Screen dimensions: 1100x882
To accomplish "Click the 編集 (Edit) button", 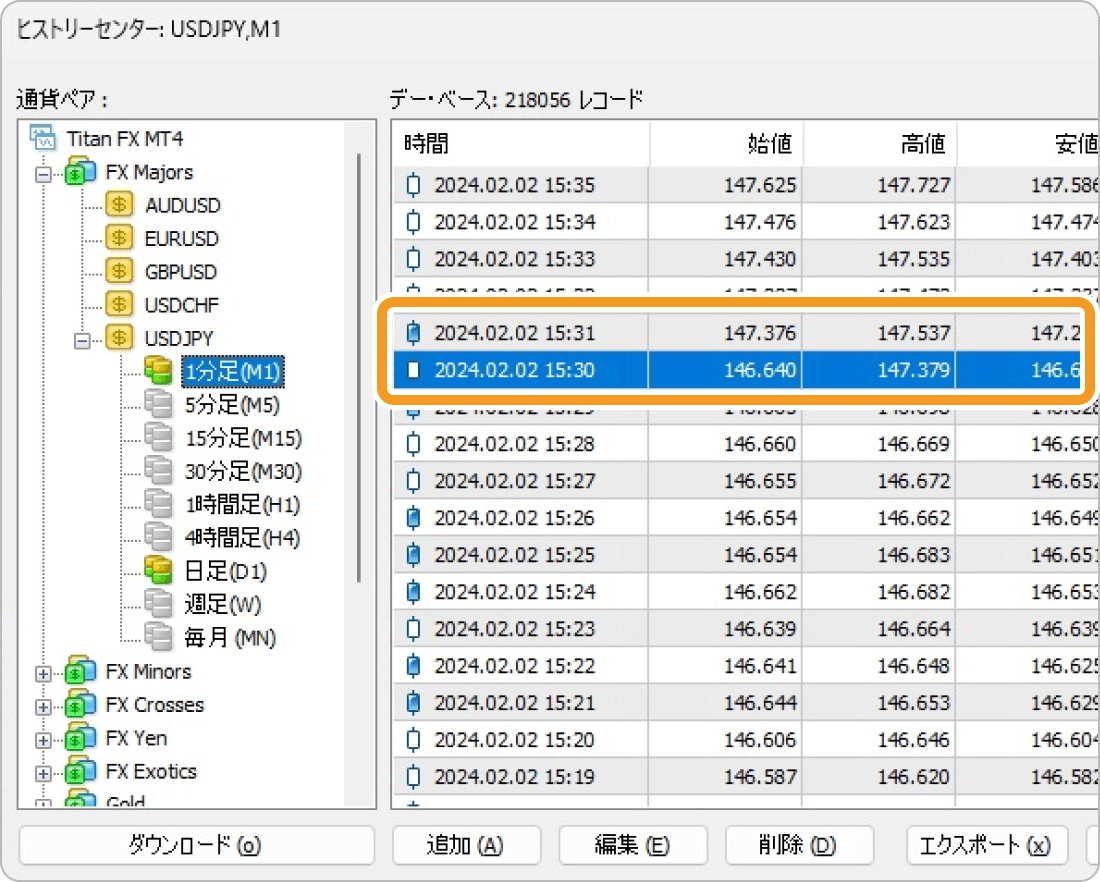I will (x=633, y=846).
